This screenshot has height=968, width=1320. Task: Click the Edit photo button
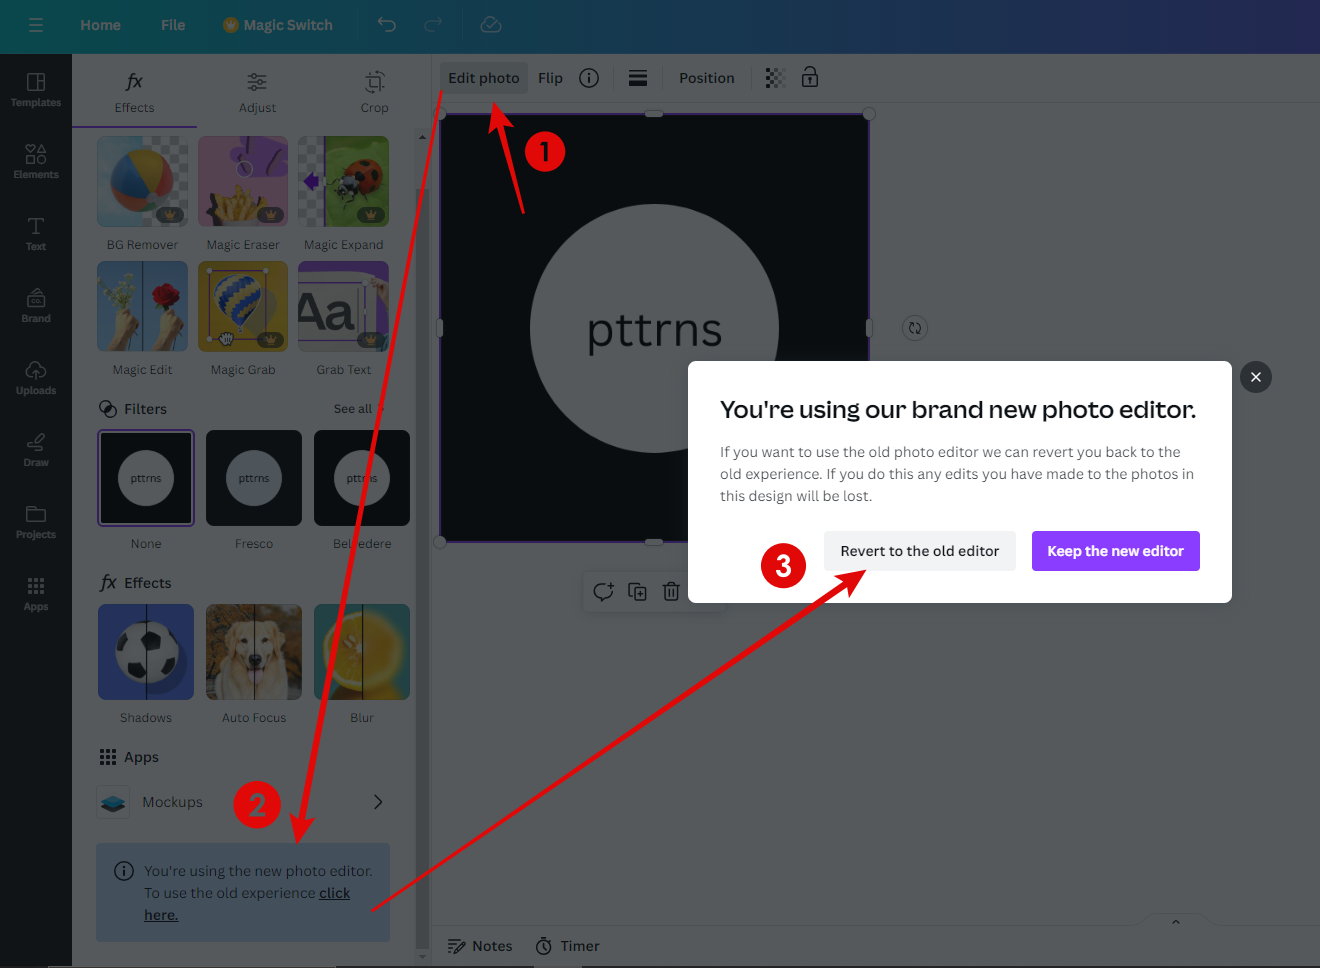click(484, 78)
